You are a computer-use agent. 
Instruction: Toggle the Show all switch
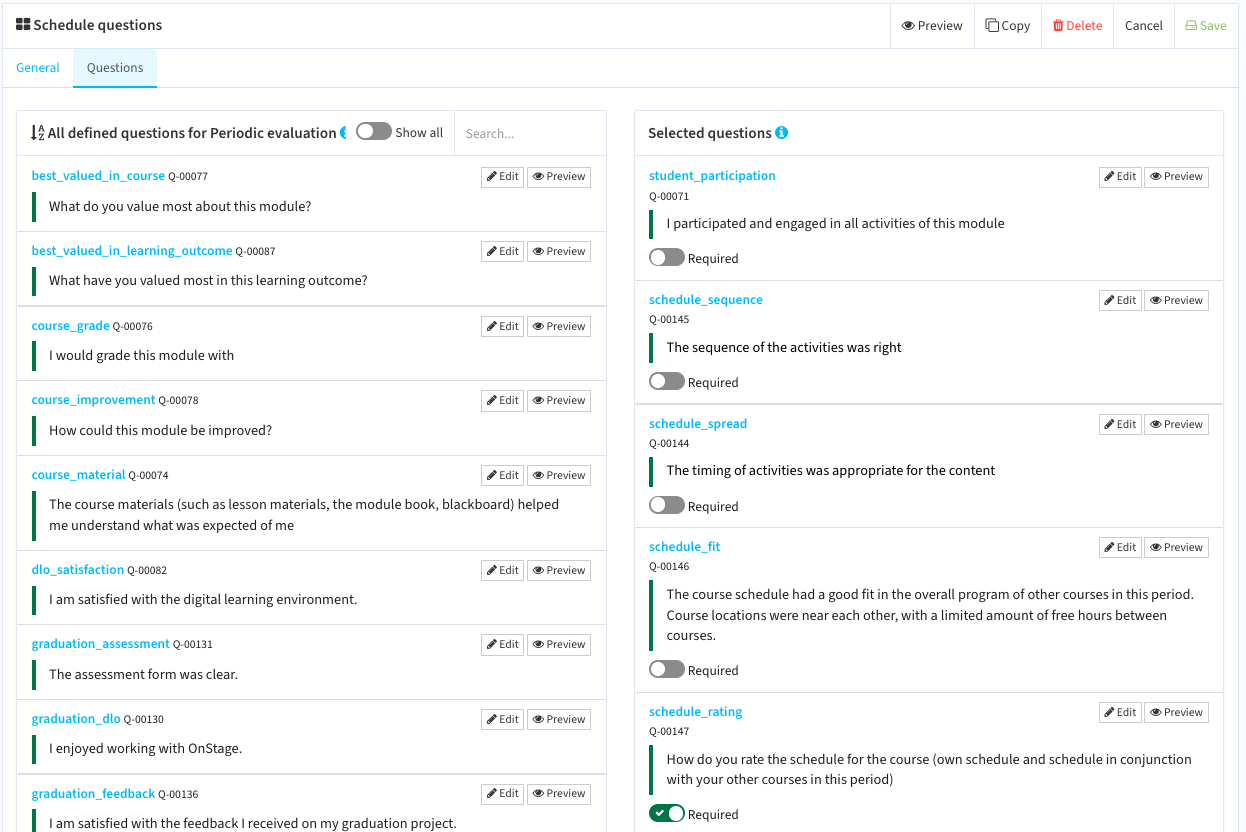(x=374, y=132)
